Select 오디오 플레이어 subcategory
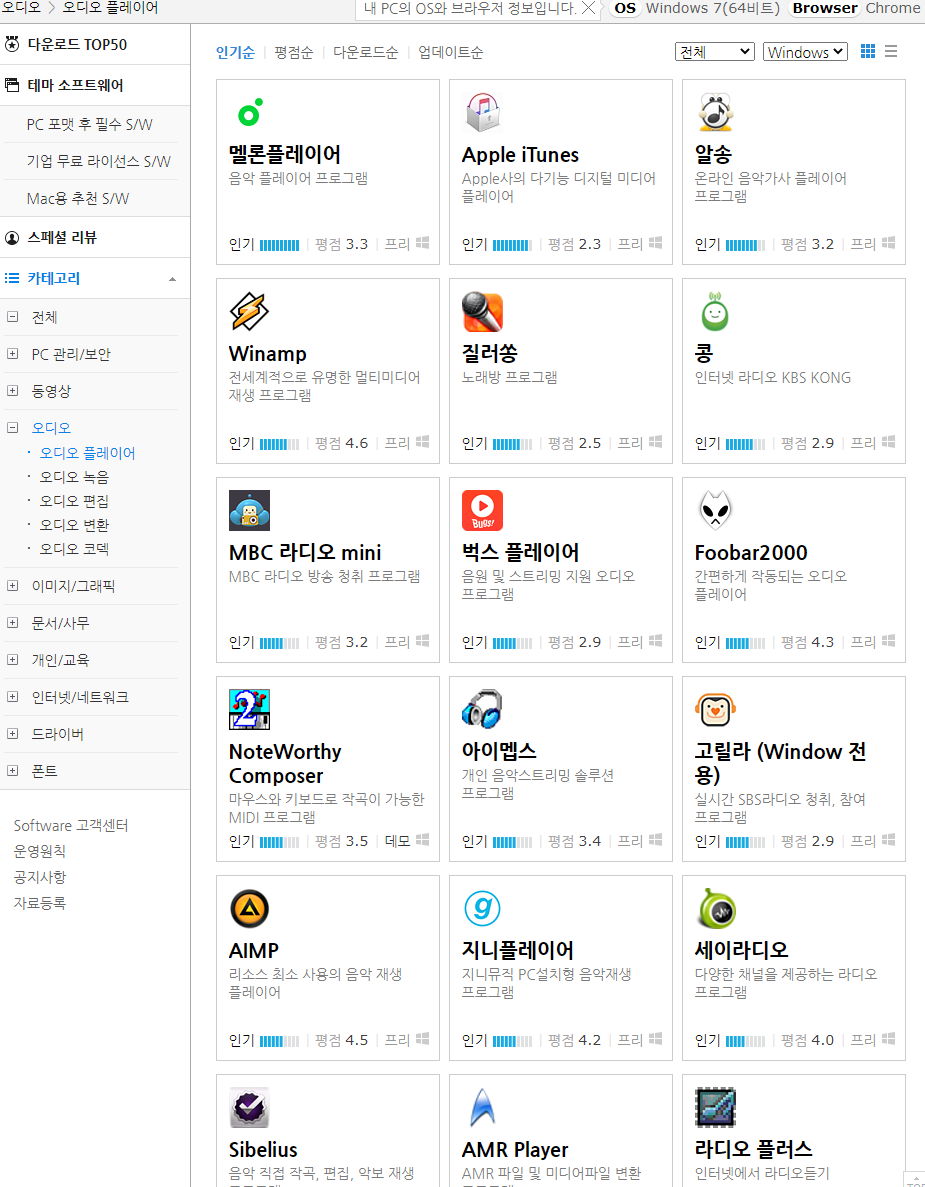Image resolution: width=925 pixels, height=1187 pixels. tap(87, 453)
